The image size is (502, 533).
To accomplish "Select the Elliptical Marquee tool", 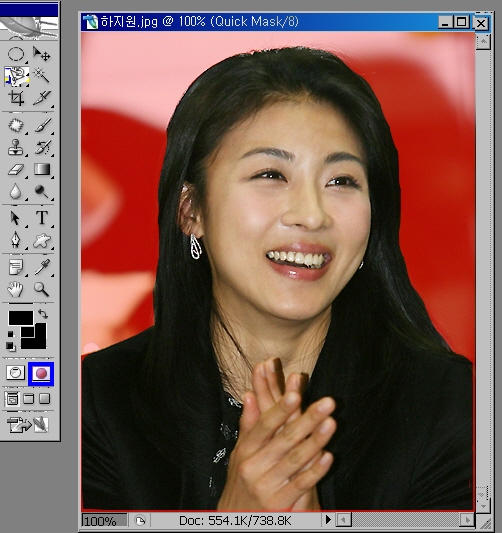I will tap(16, 54).
